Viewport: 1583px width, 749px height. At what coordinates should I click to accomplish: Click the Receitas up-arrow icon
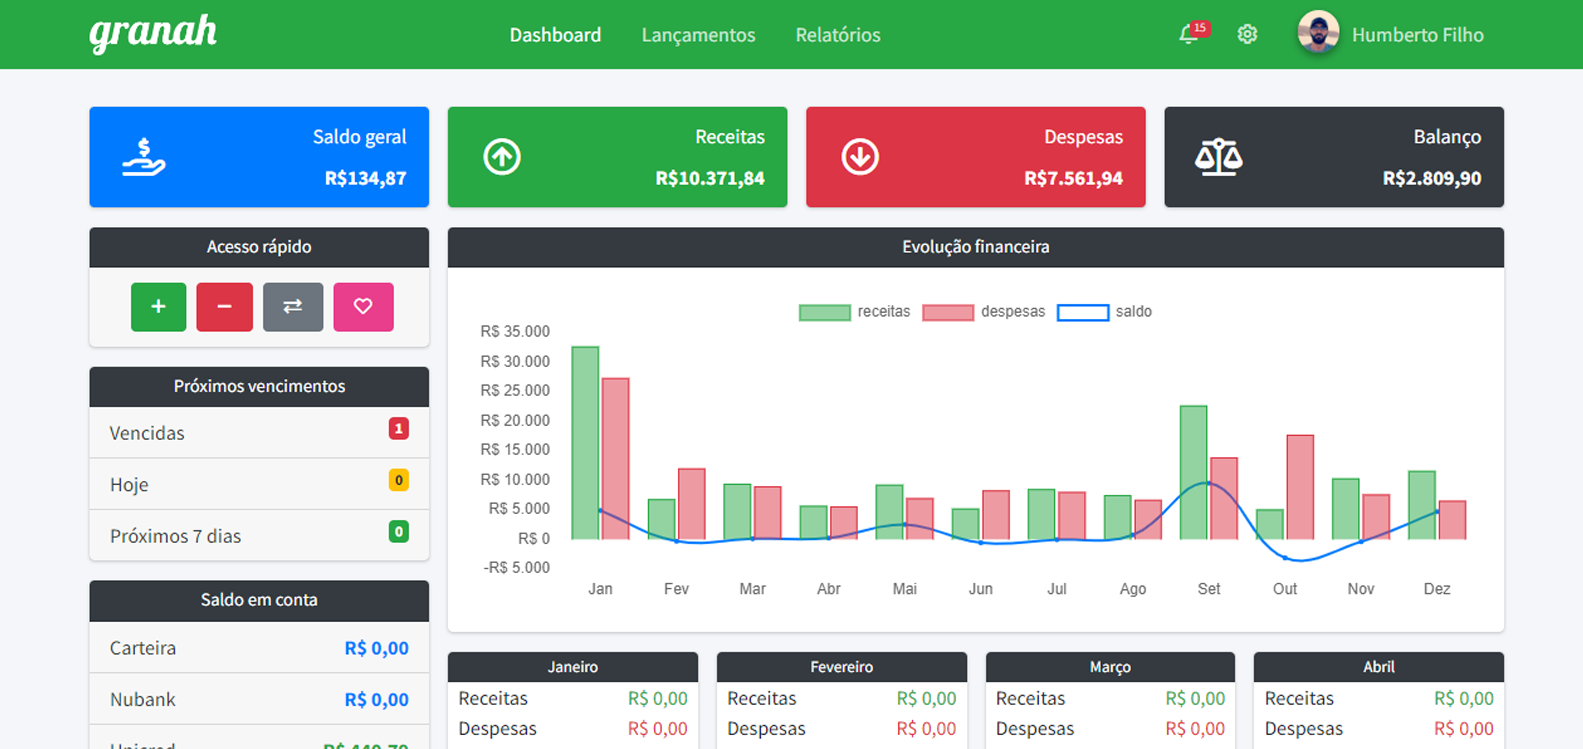502,157
